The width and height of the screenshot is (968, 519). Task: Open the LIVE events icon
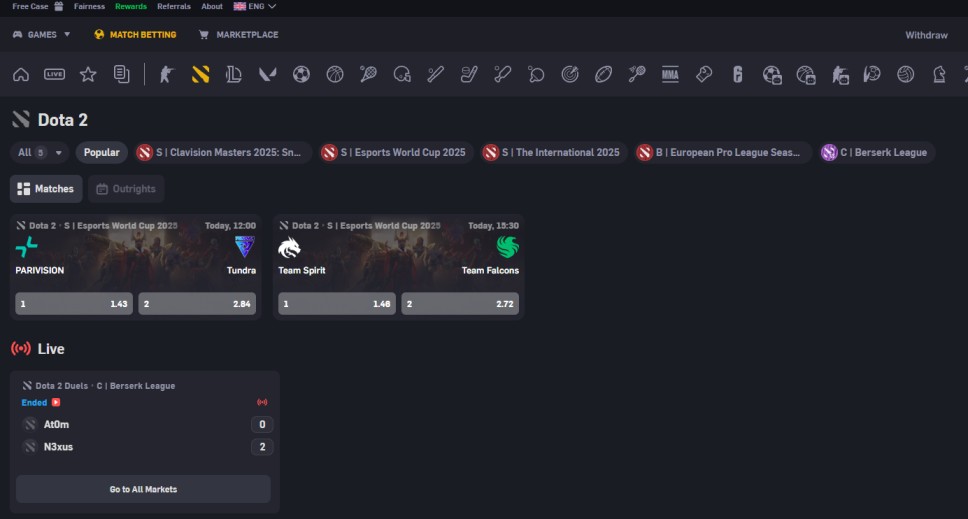point(54,75)
